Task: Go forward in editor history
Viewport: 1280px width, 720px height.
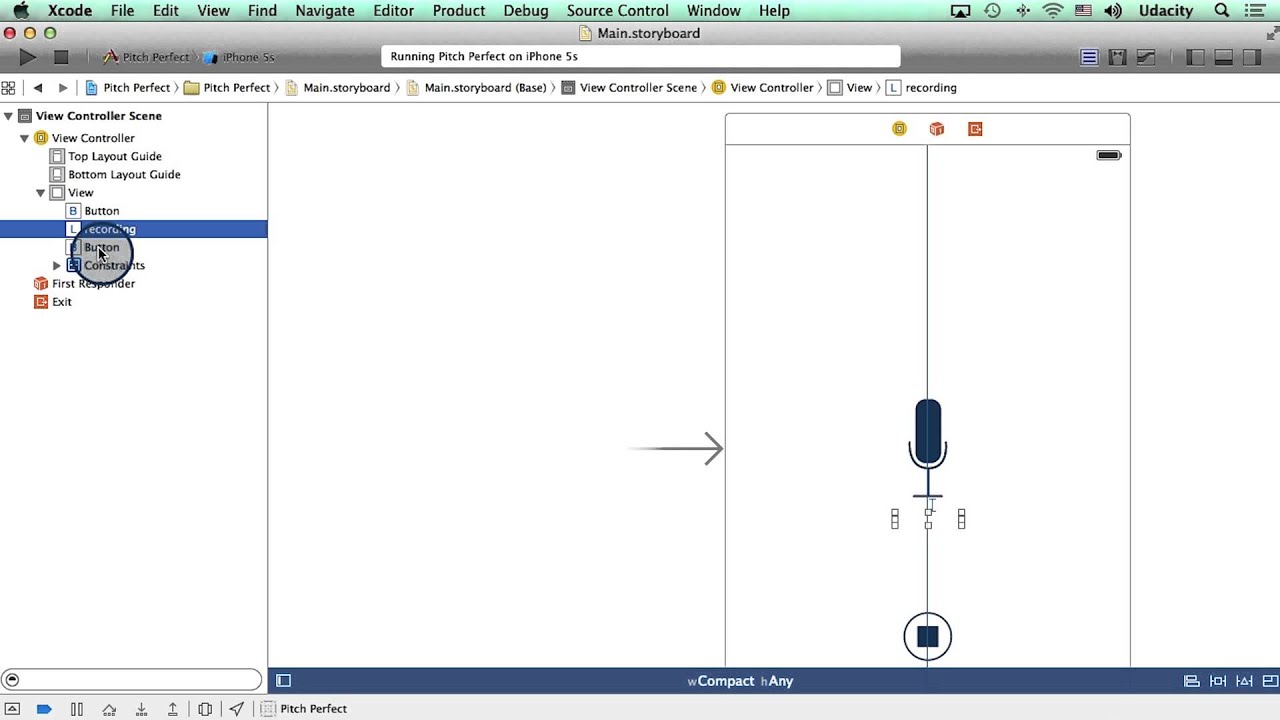Action: pyautogui.click(x=63, y=88)
